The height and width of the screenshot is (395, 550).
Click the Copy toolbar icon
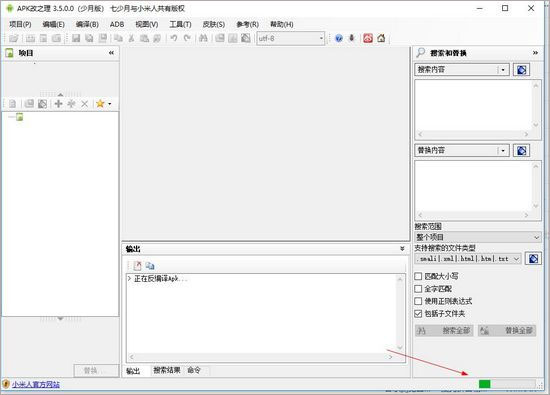tap(118, 38)
